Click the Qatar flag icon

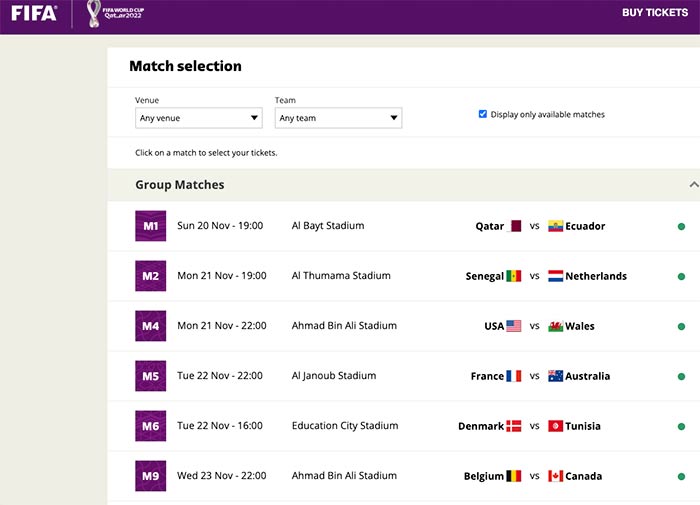click(x=516, y=226)
